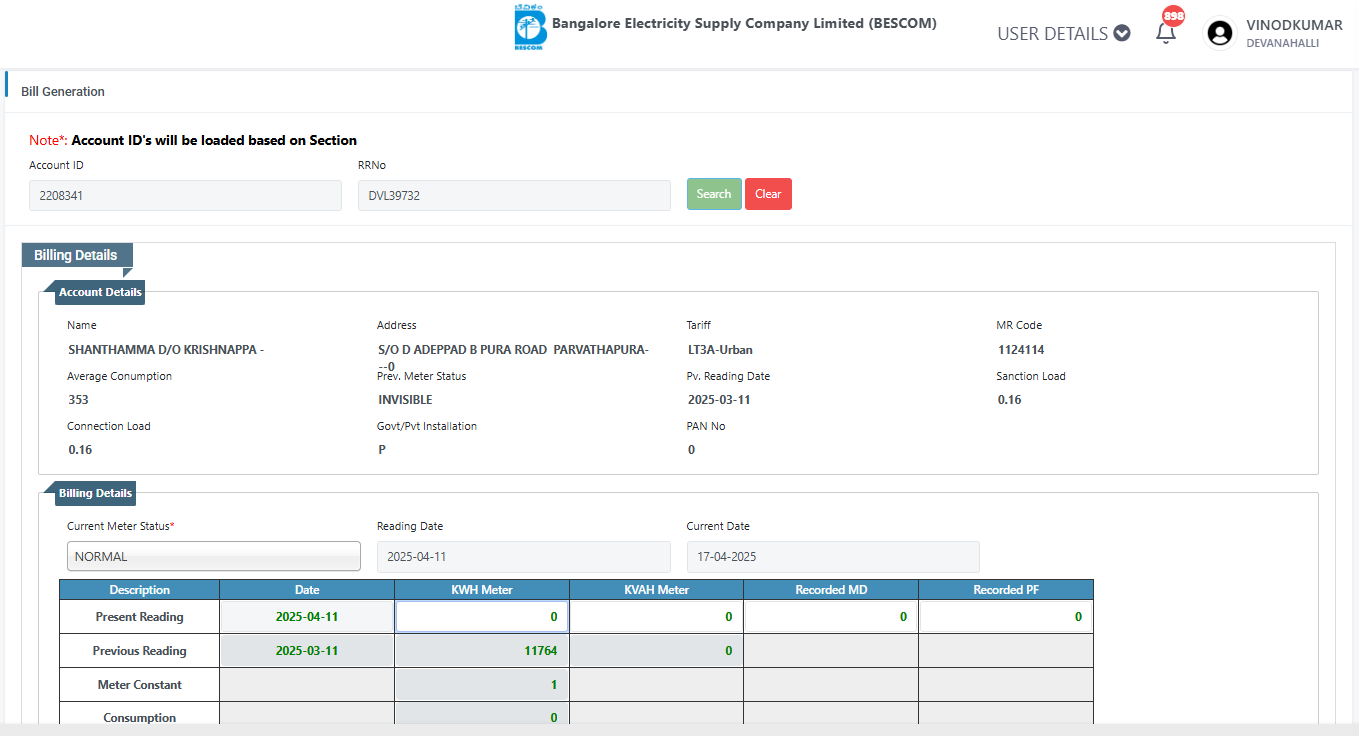Click the Recorded PF column header

coord(1006,590)
